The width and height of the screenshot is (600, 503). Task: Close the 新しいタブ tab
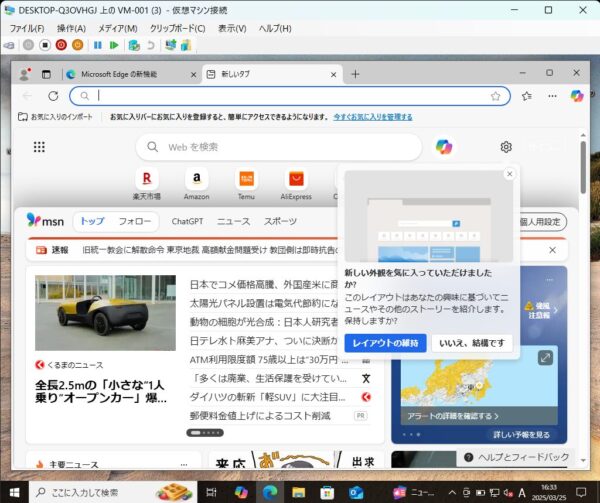(x=334, y=75)
